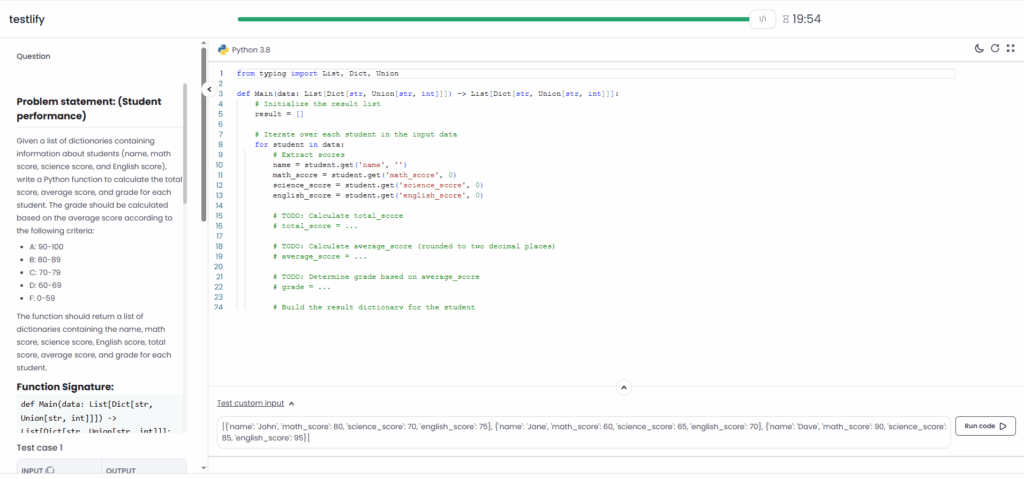Open the Question tab

point(33,56)
